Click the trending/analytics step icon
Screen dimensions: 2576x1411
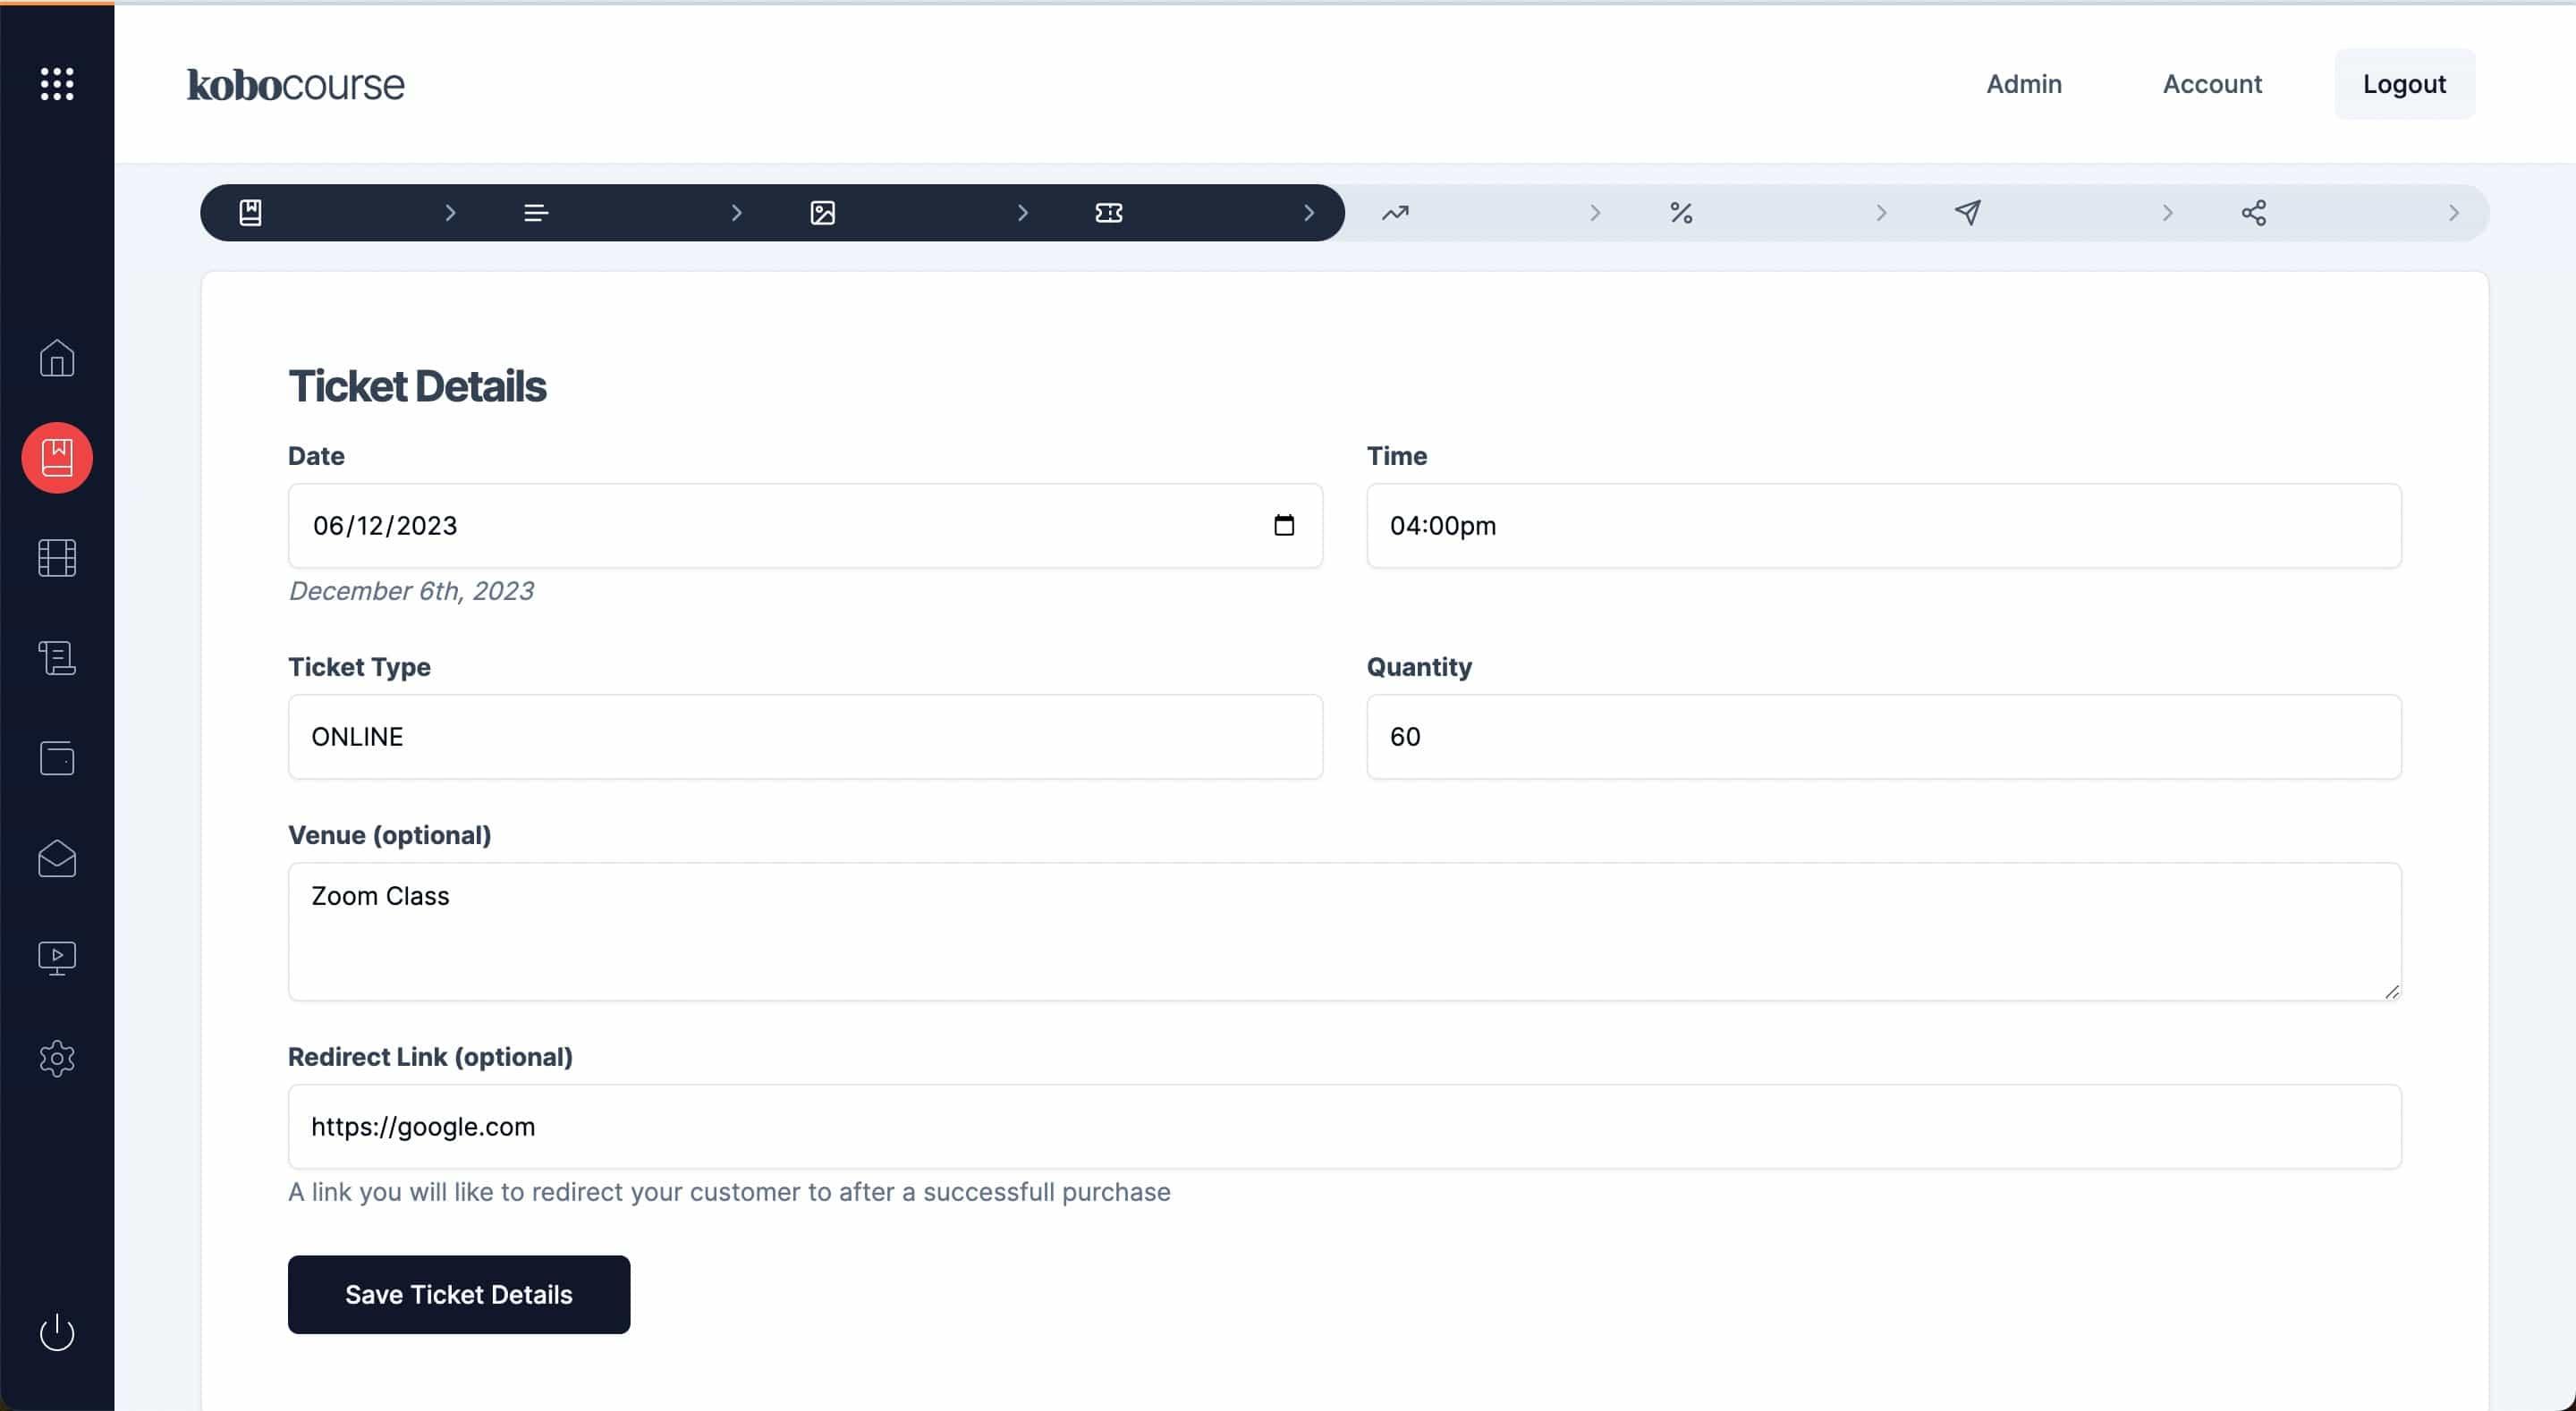pyautogui.click(x=1394, y=212)
